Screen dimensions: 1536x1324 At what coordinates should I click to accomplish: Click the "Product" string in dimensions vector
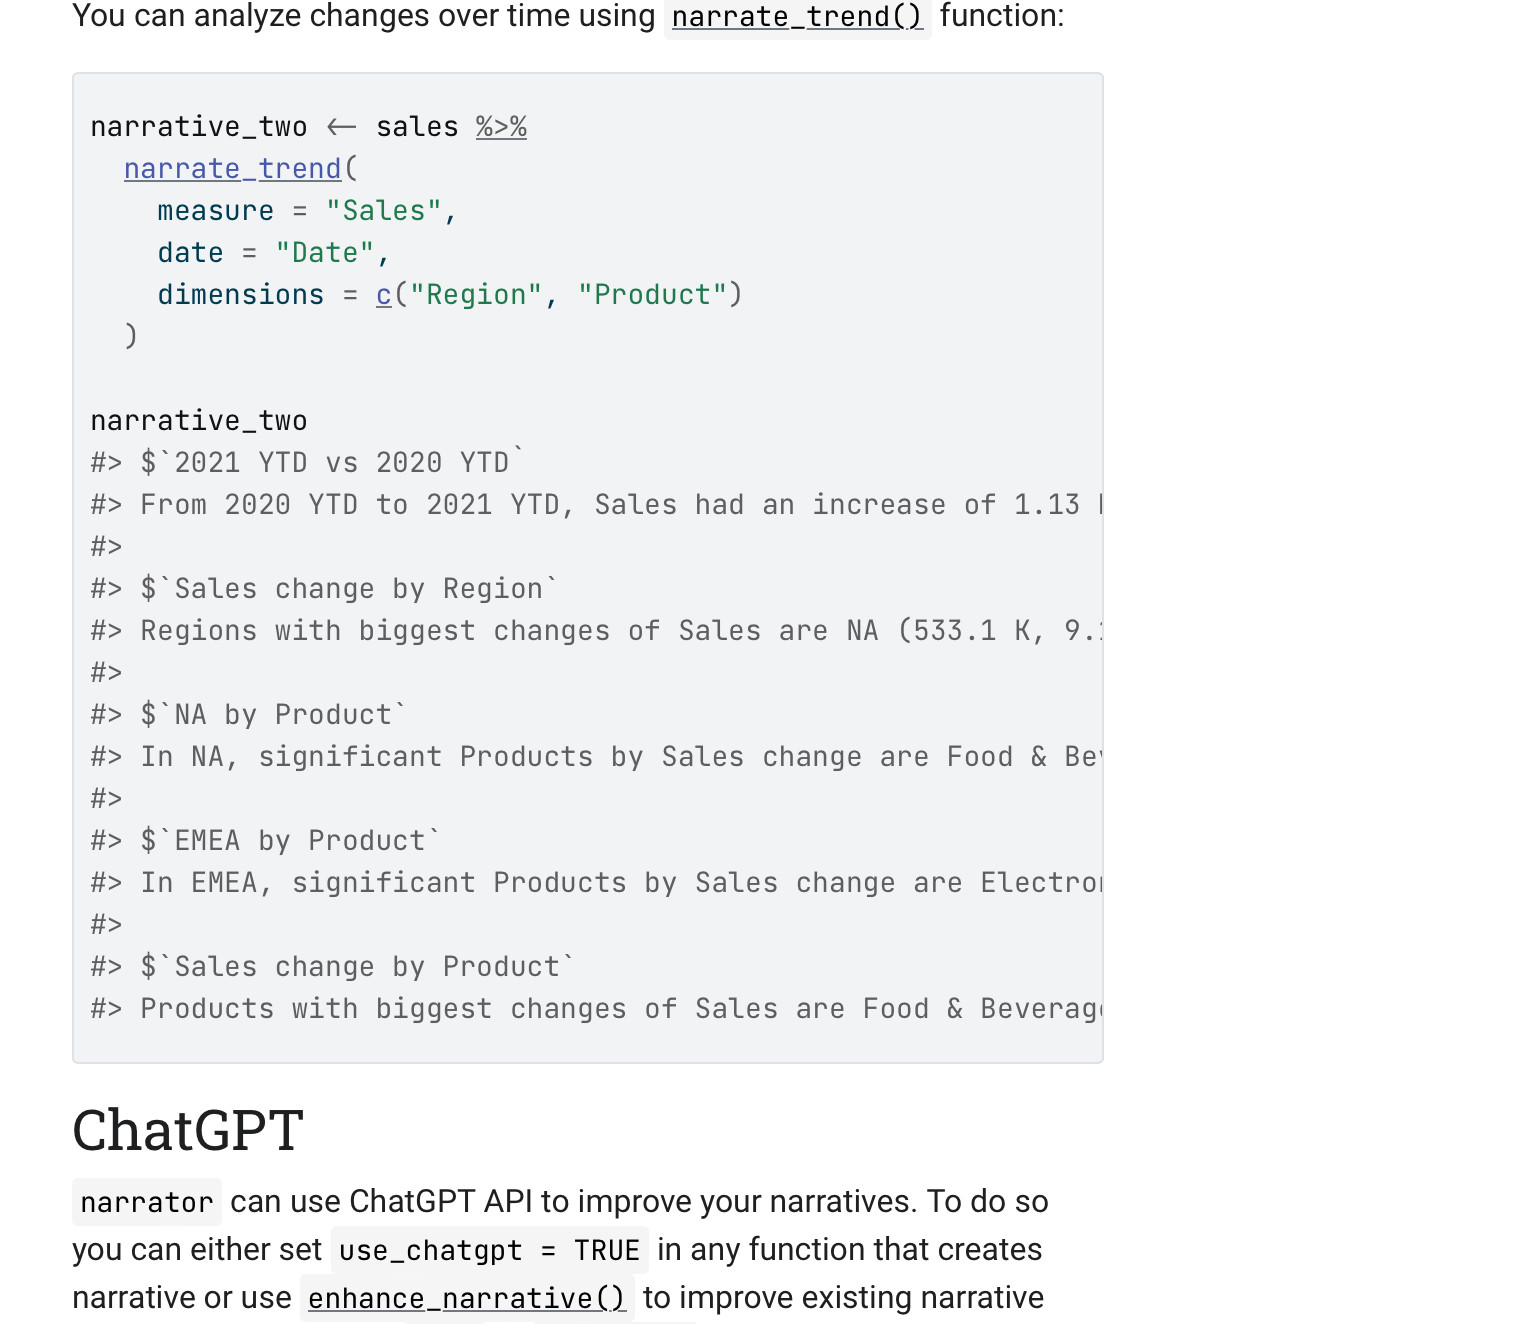[x=652, y=295]
